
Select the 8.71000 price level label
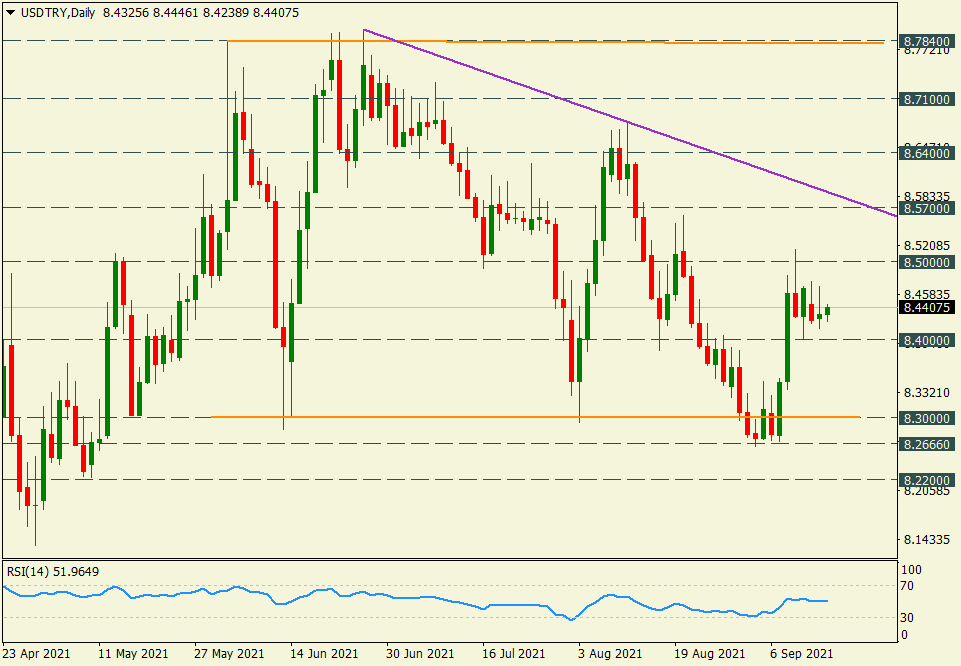927,99
